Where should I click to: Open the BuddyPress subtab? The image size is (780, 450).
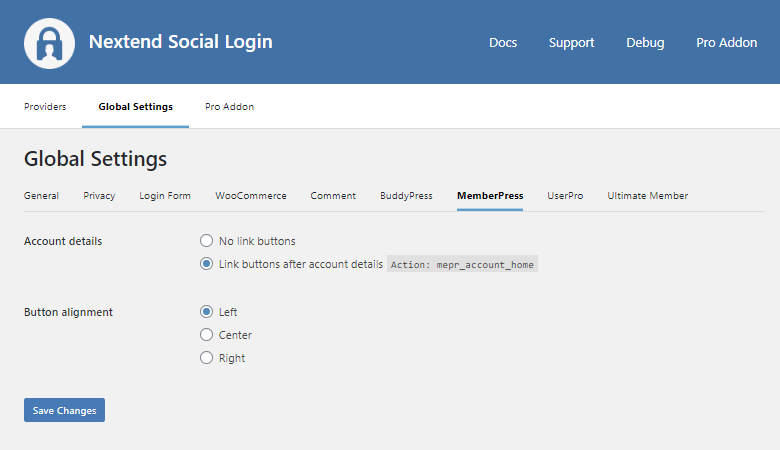click(406, 196)
